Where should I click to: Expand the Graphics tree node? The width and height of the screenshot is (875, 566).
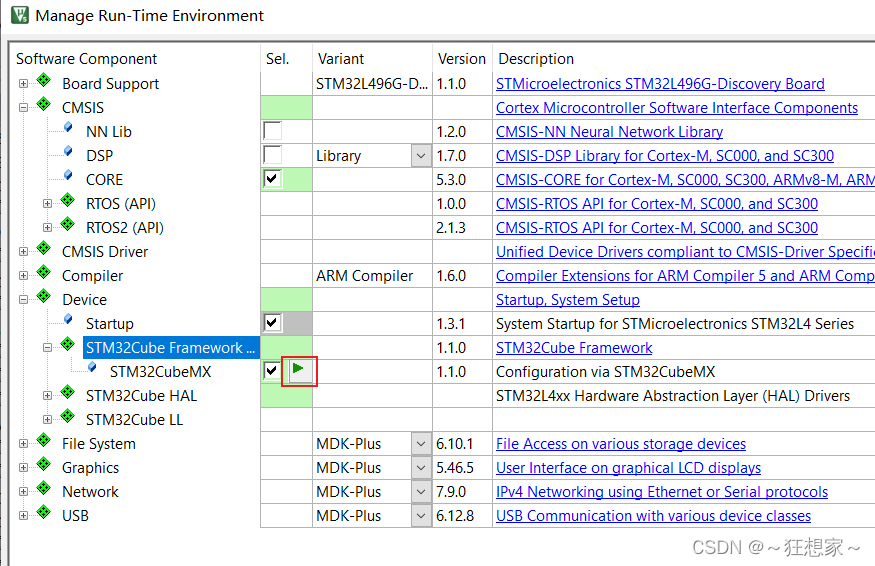pos(23,468)
